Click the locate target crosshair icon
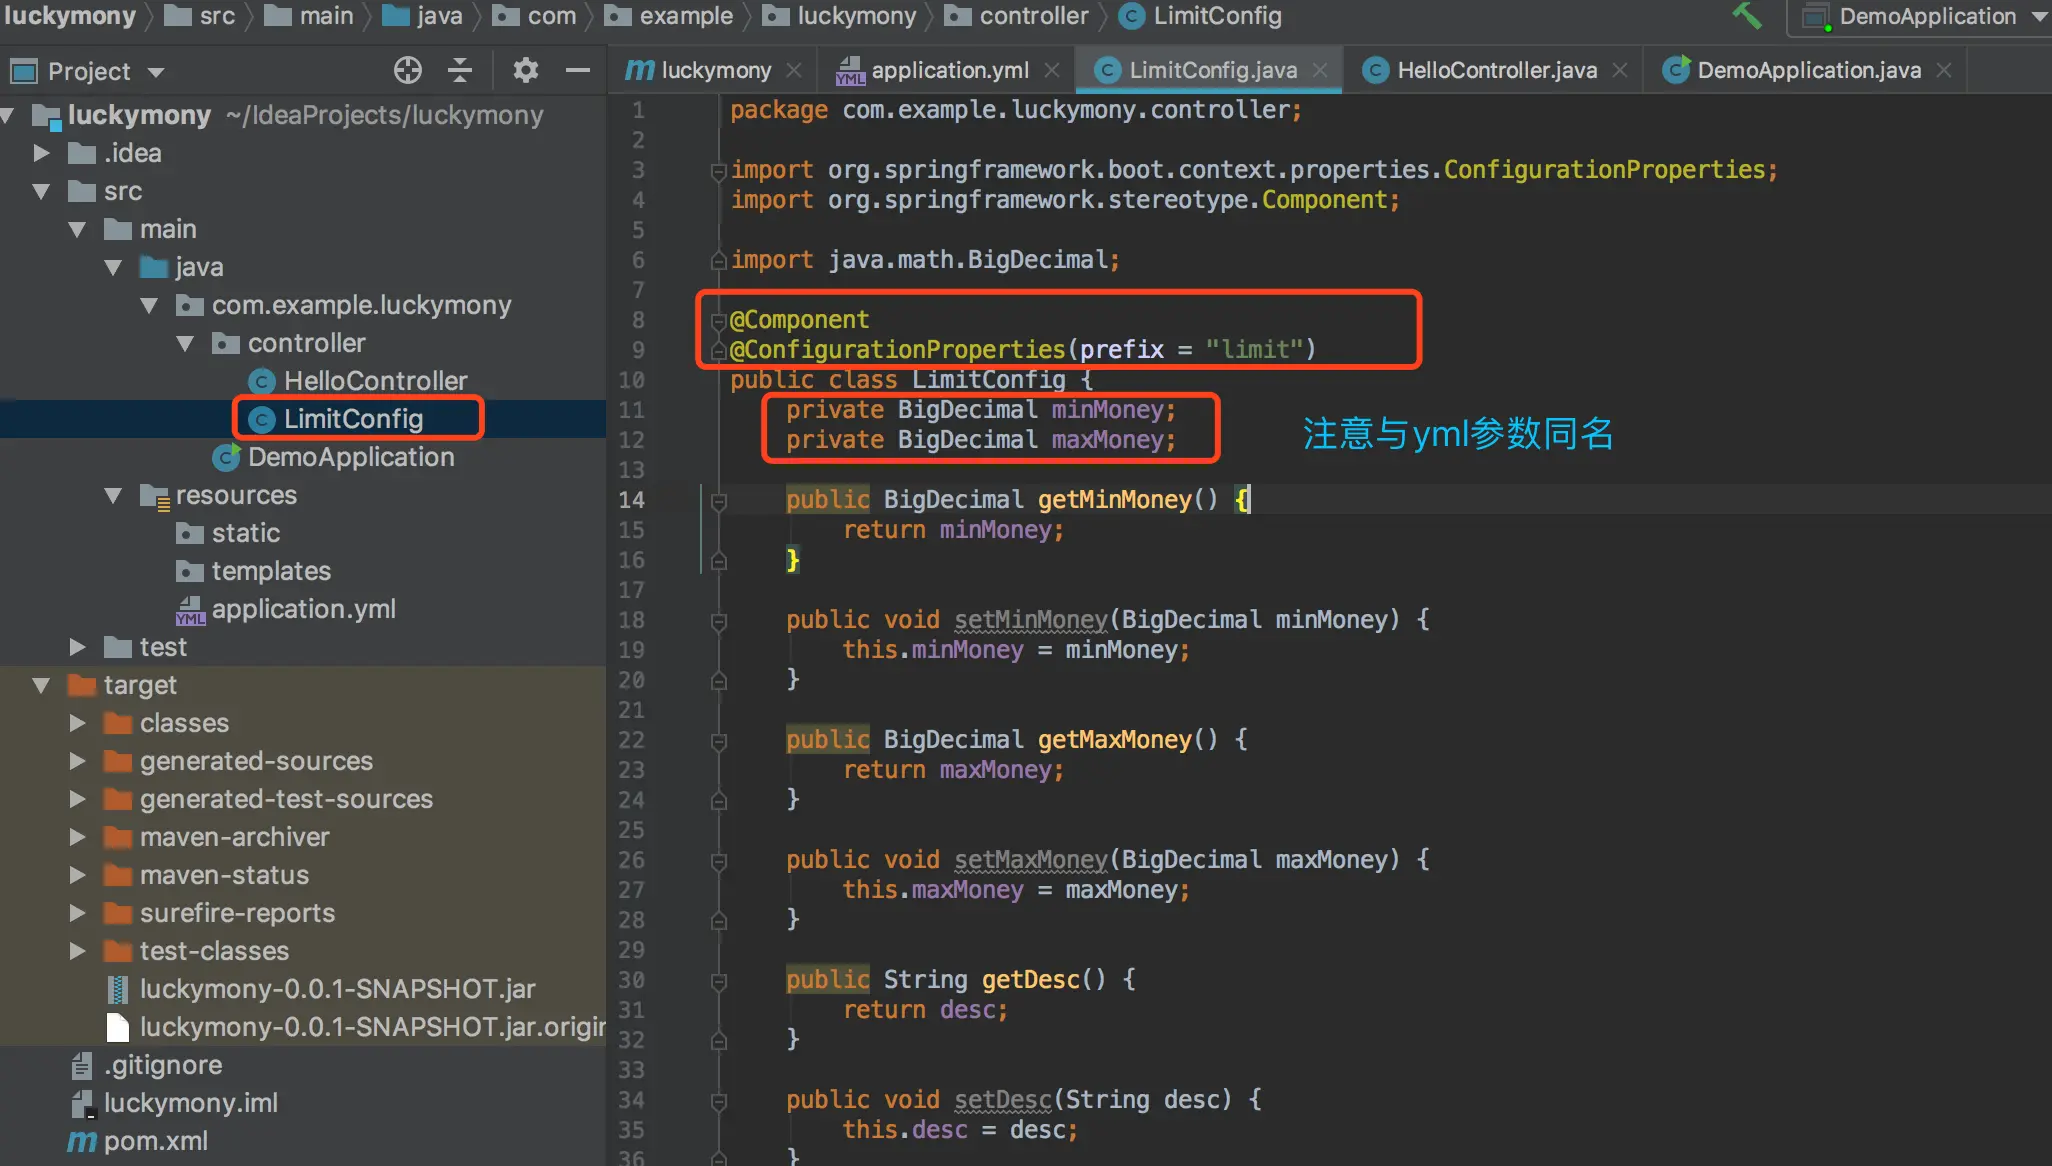 pyautogui.click(x=407, y=70)
